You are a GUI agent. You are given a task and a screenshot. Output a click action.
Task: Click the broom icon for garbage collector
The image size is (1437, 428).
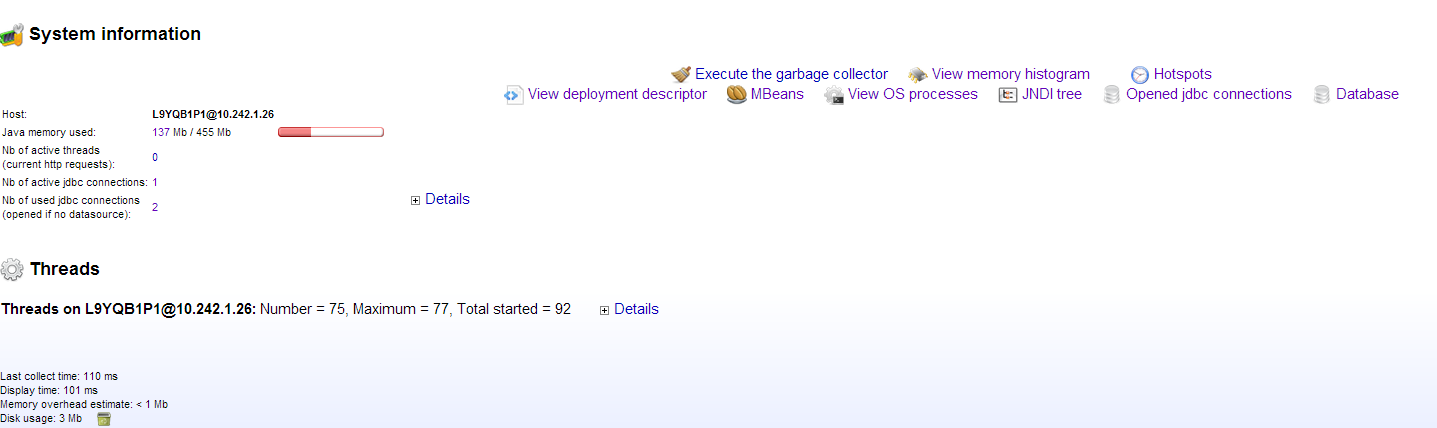[x=681, y=74]
